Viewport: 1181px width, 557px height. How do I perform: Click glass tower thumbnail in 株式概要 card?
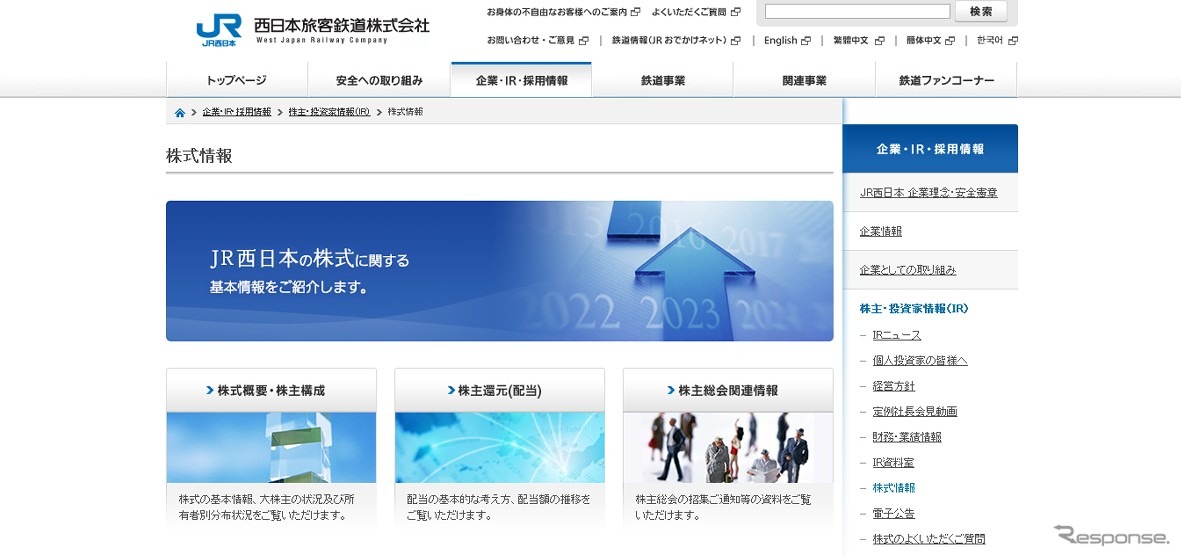(271, 447)
